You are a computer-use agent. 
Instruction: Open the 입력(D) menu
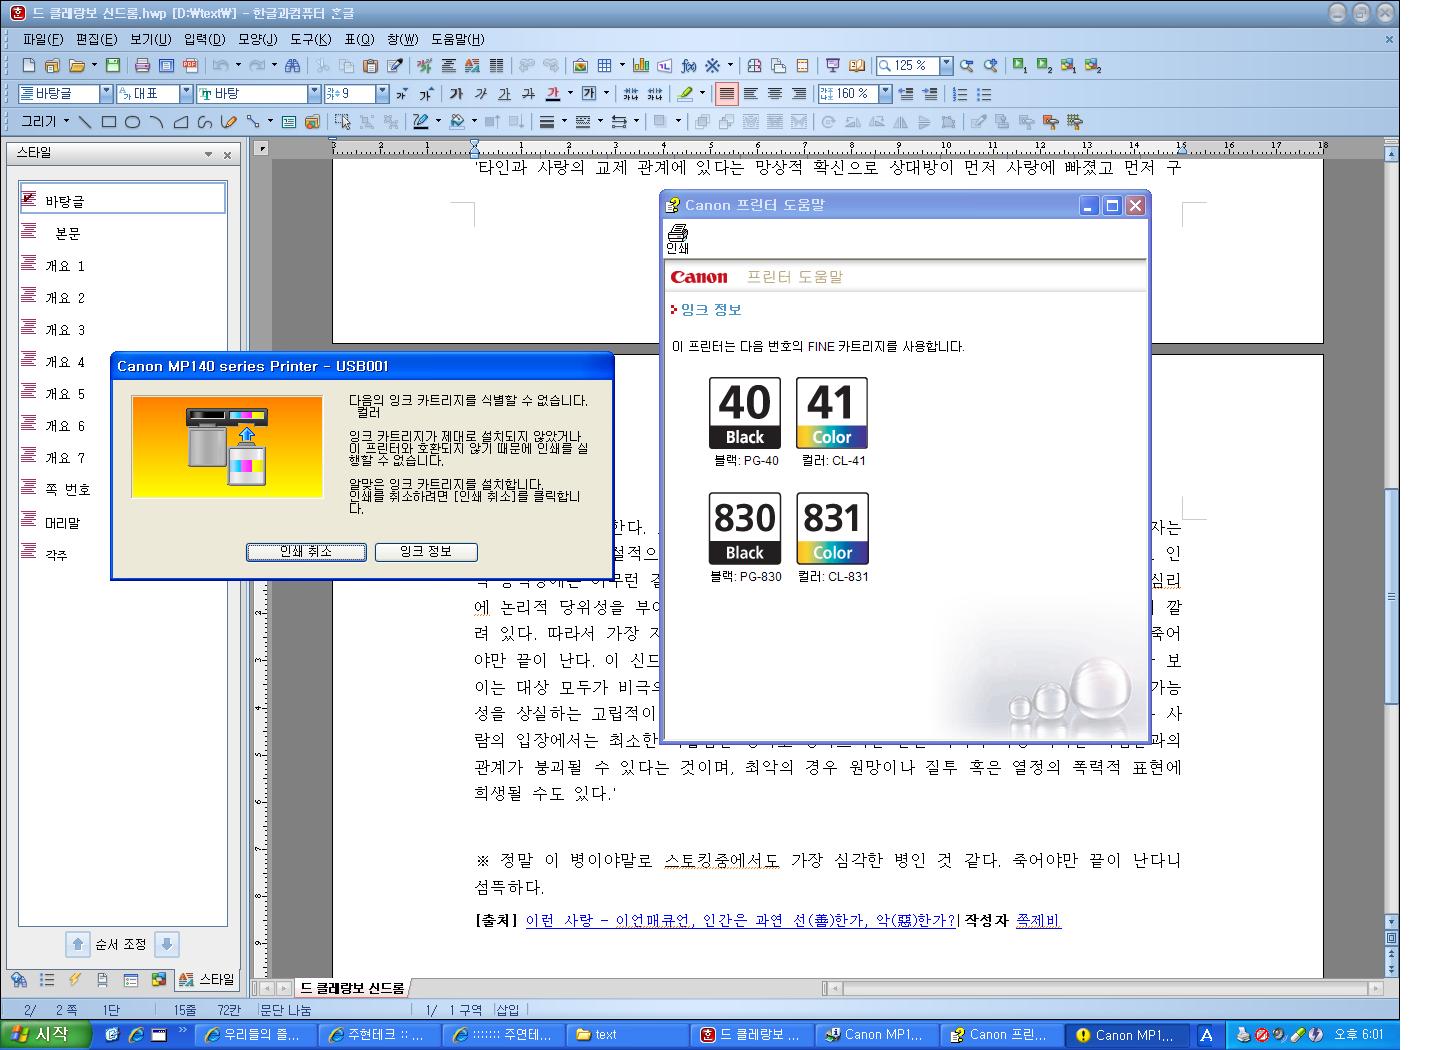tap(204, 40)
